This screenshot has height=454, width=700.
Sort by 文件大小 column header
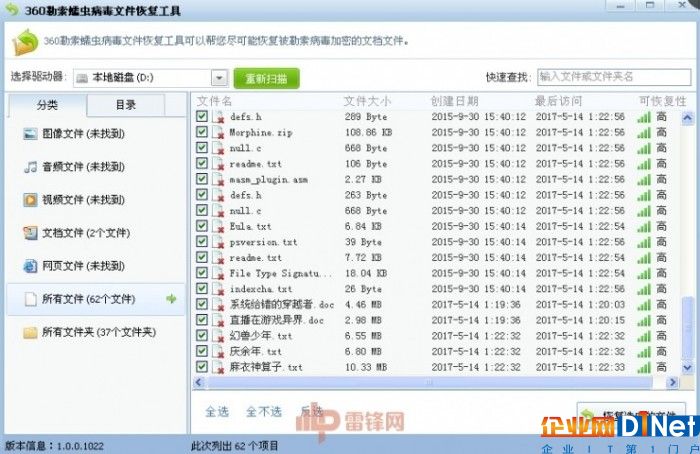coord(367,101)
